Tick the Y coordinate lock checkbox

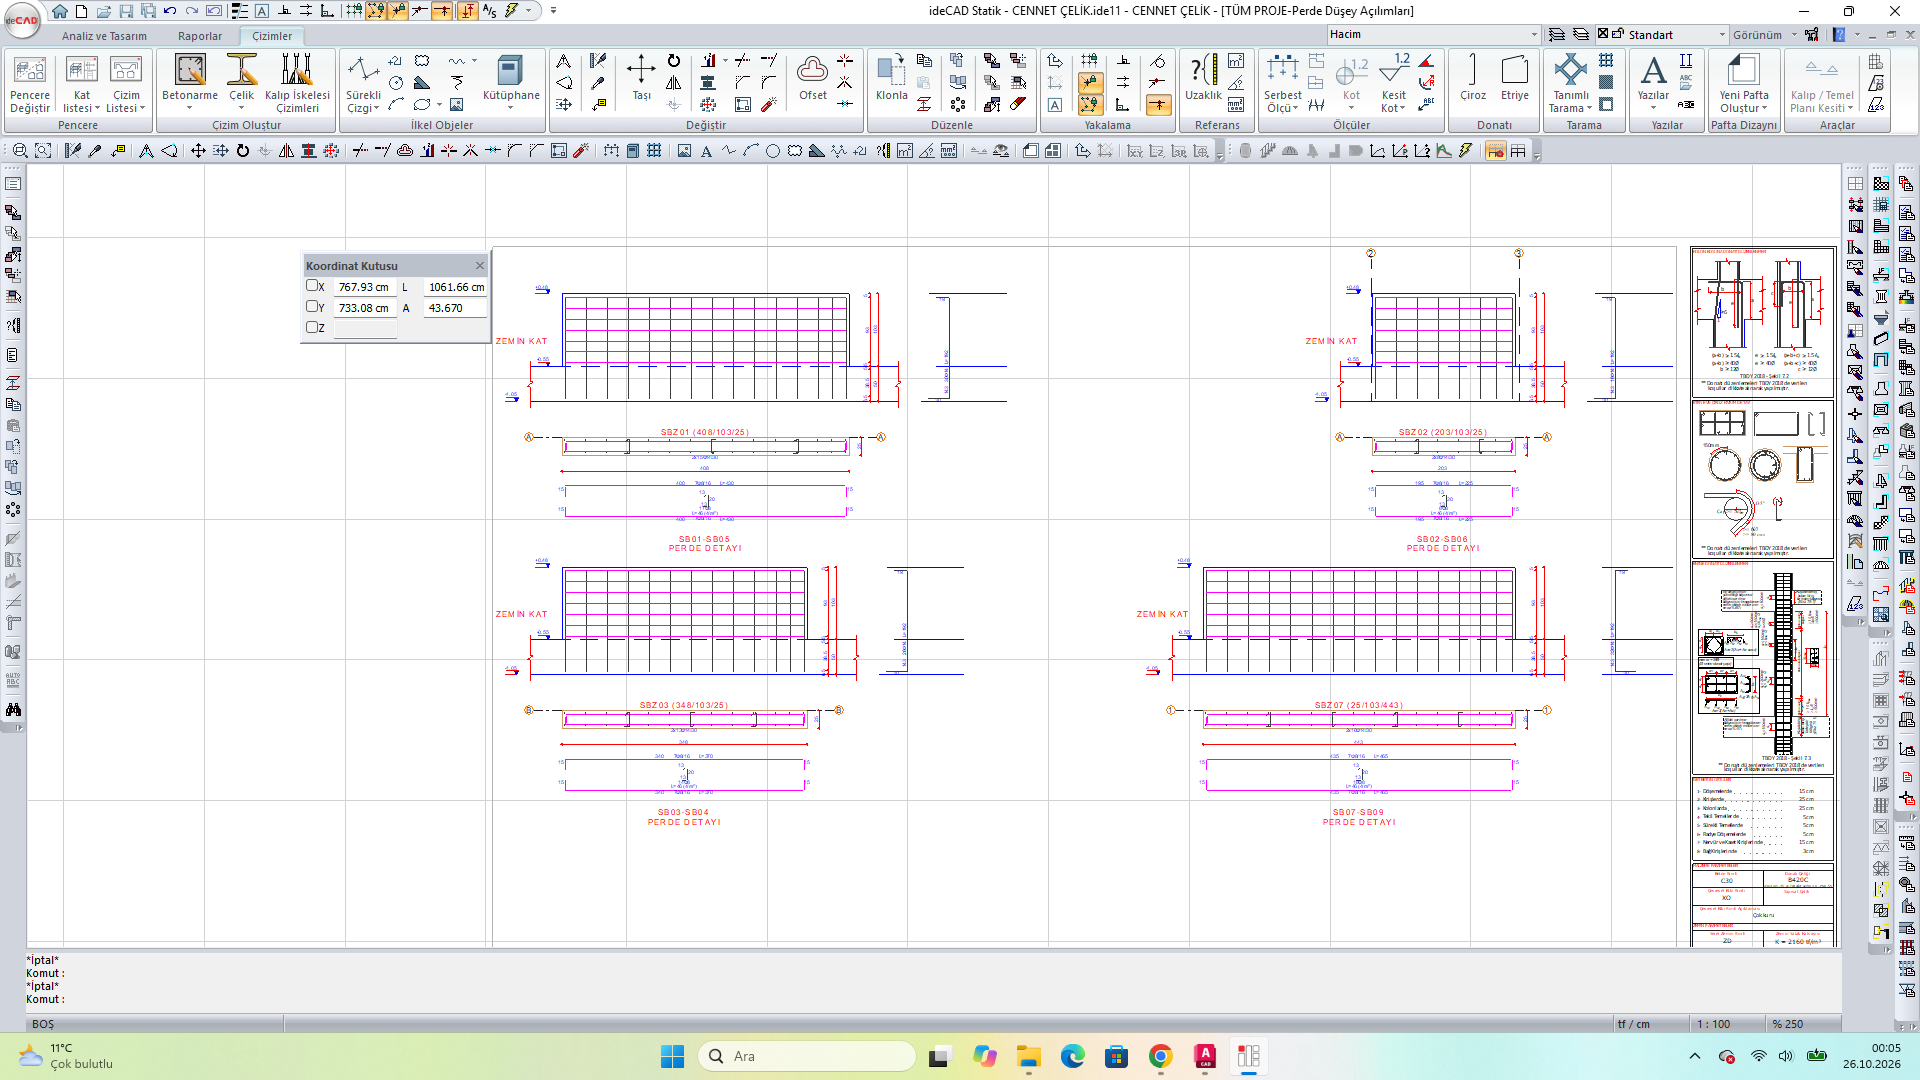click(312, 307)
